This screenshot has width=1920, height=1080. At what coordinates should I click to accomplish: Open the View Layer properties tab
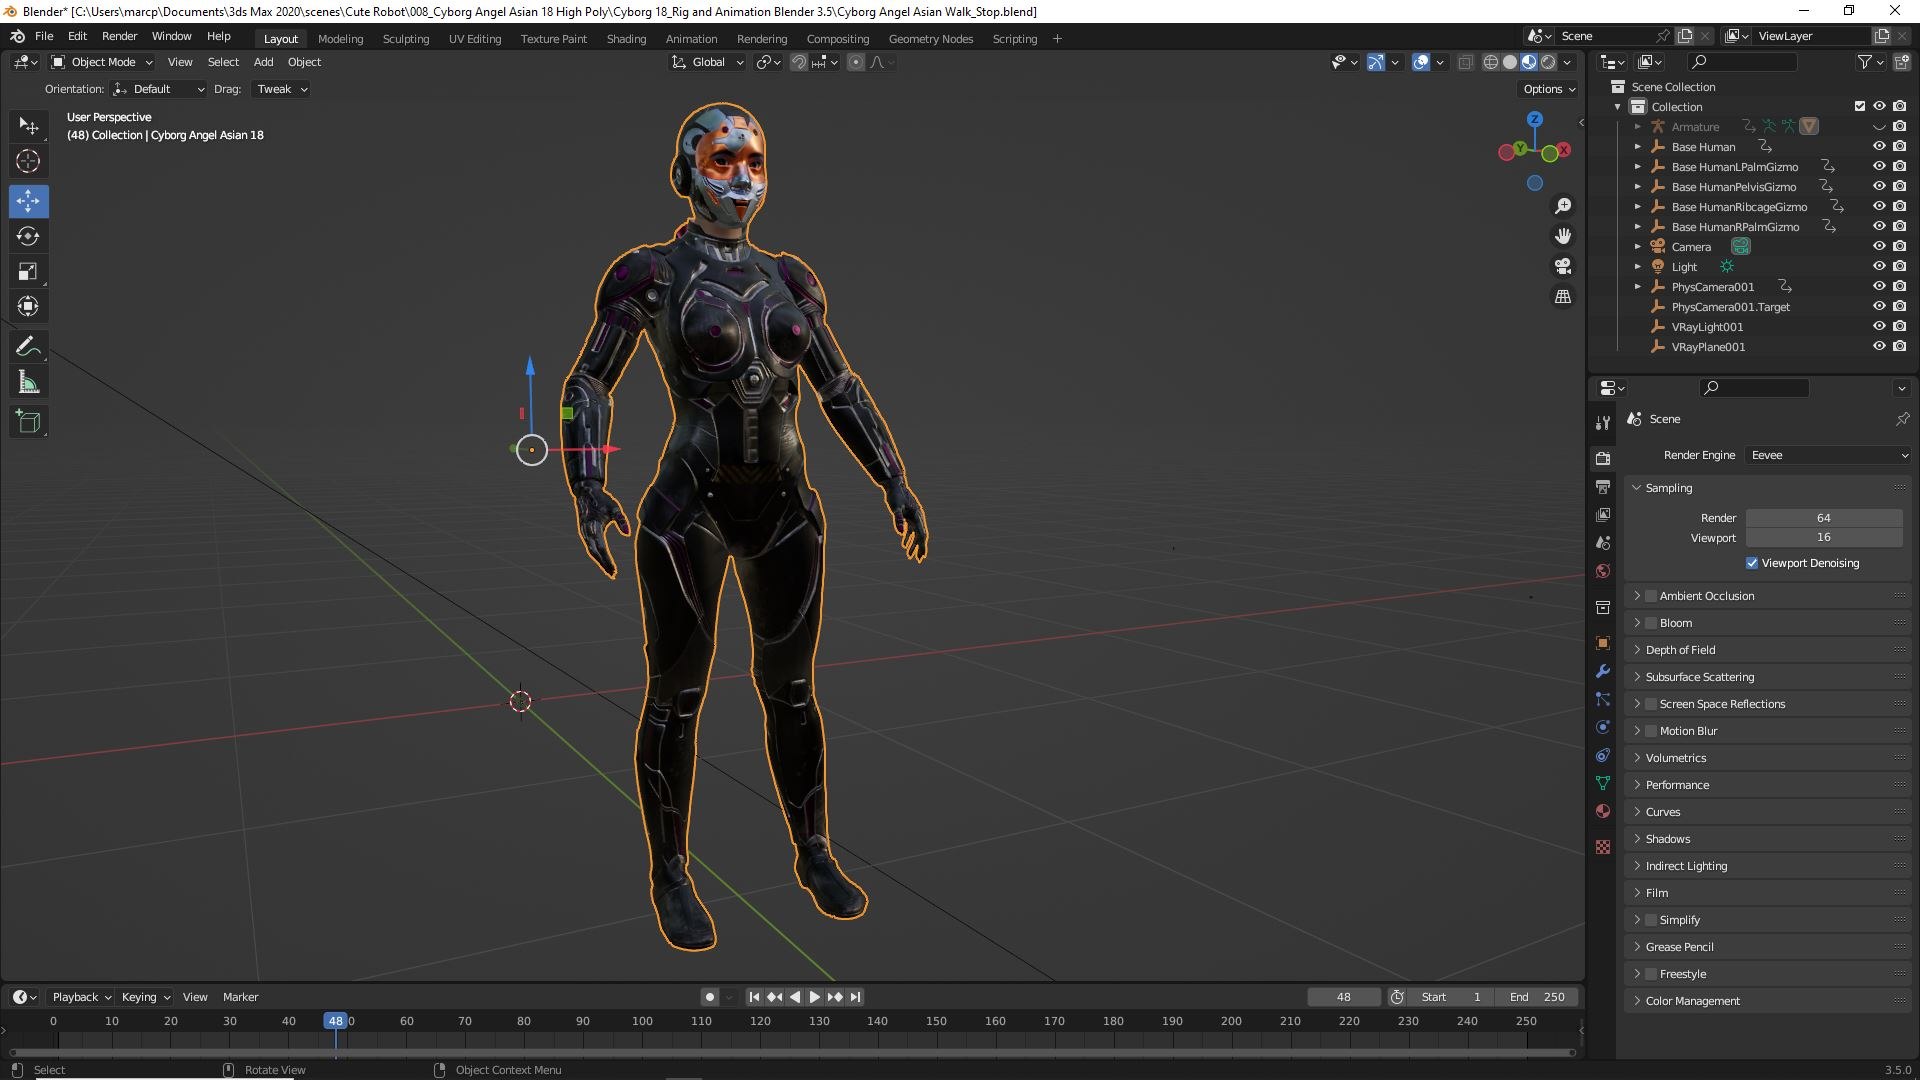coord(1603,515)
